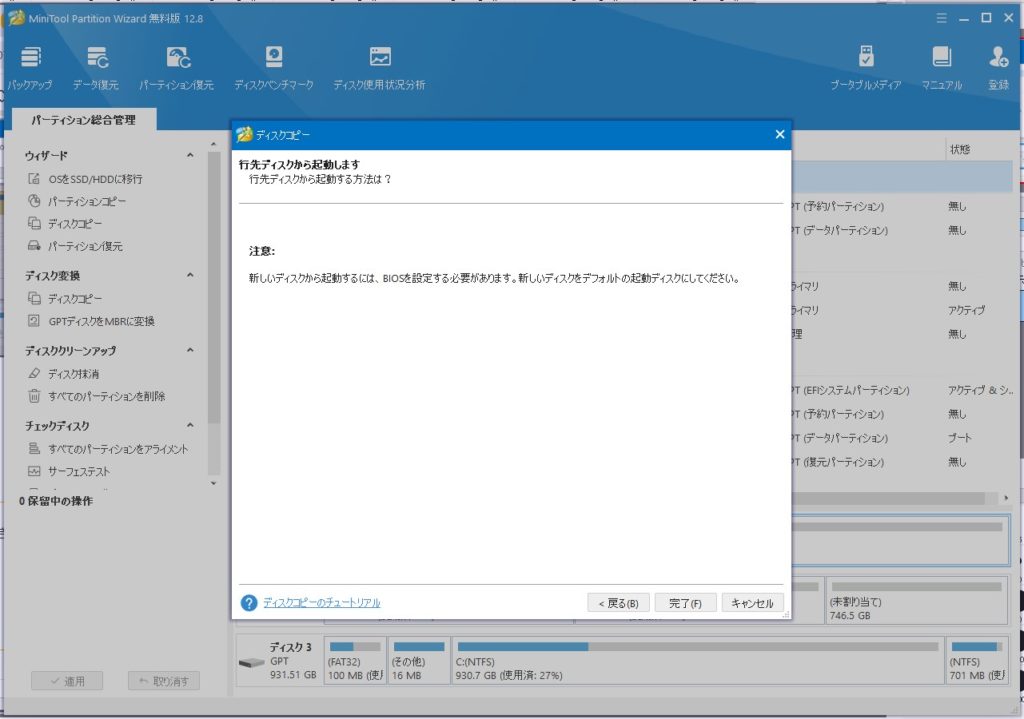Launch パーティション復元 from top toolbar
The width and height of the screenshot is (1024, 719).
click(x=177, y=58)
